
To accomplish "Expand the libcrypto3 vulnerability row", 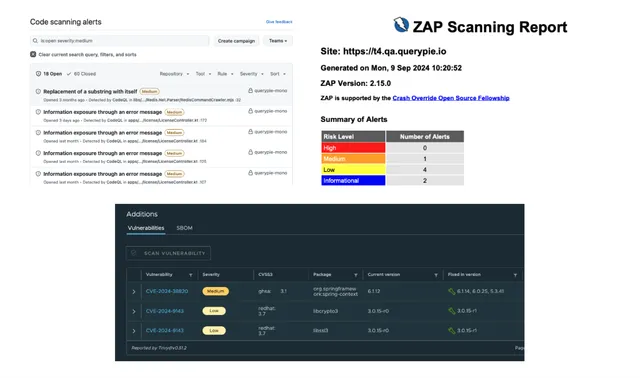I will pos(134,311).
